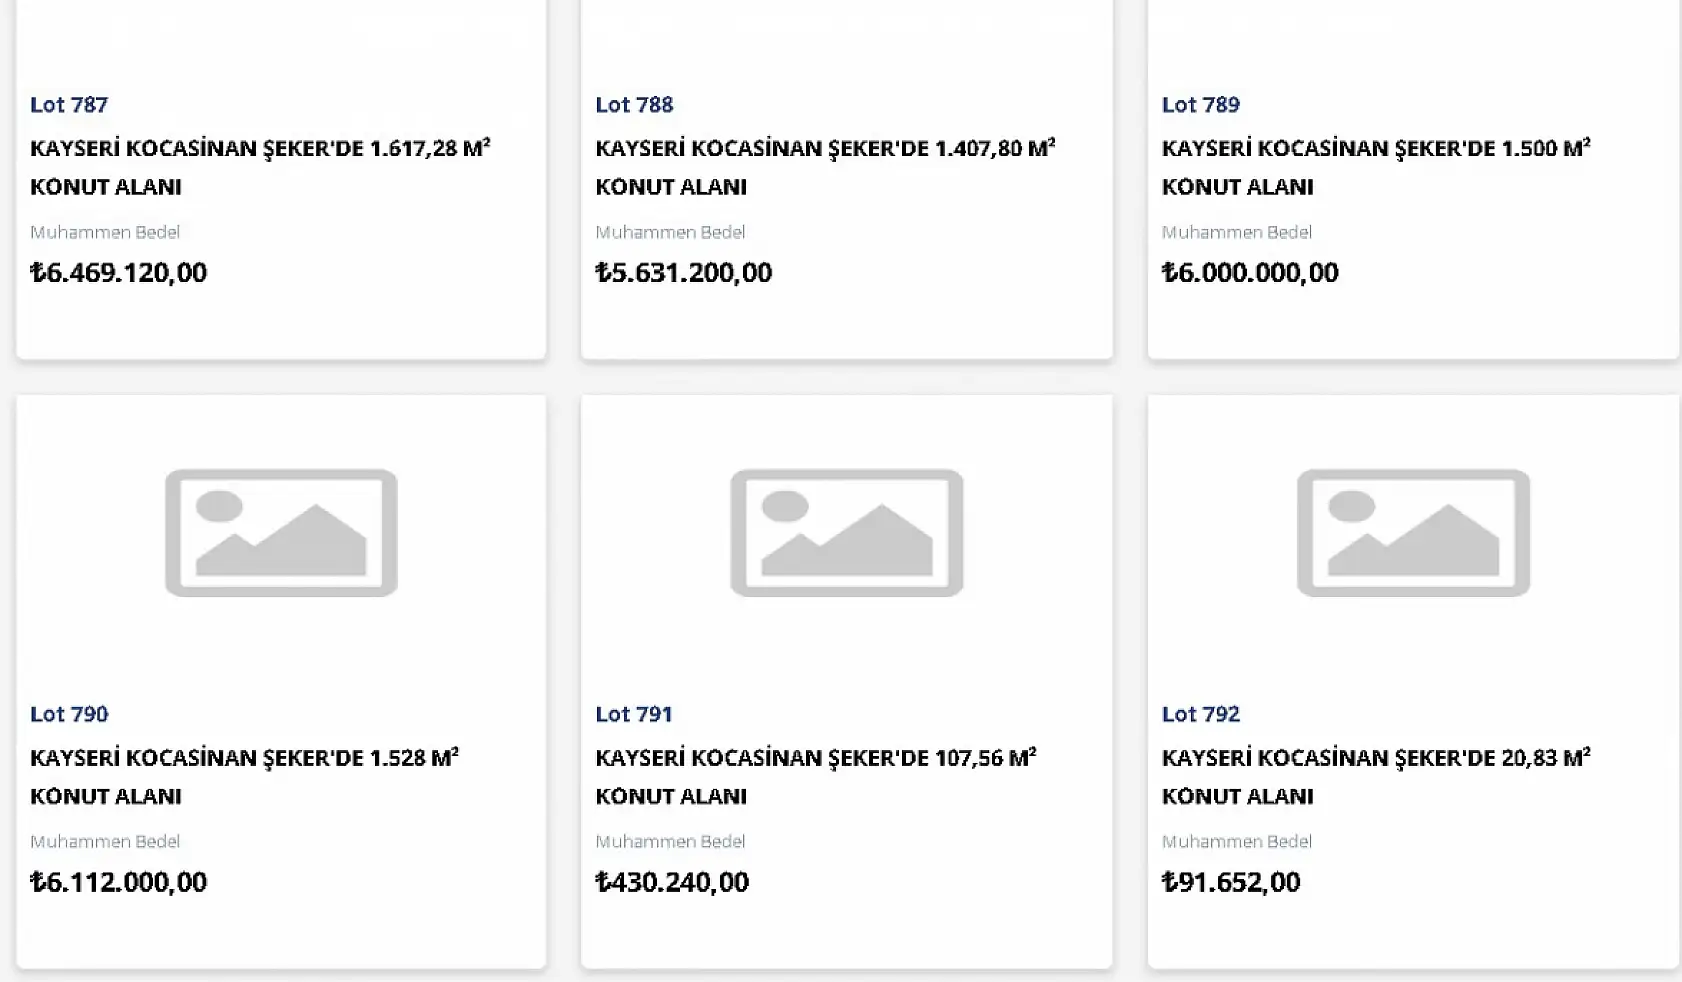Click the placeholder image icon for Lot 791
The image size is (1682, 982).
tap(846, 533)
